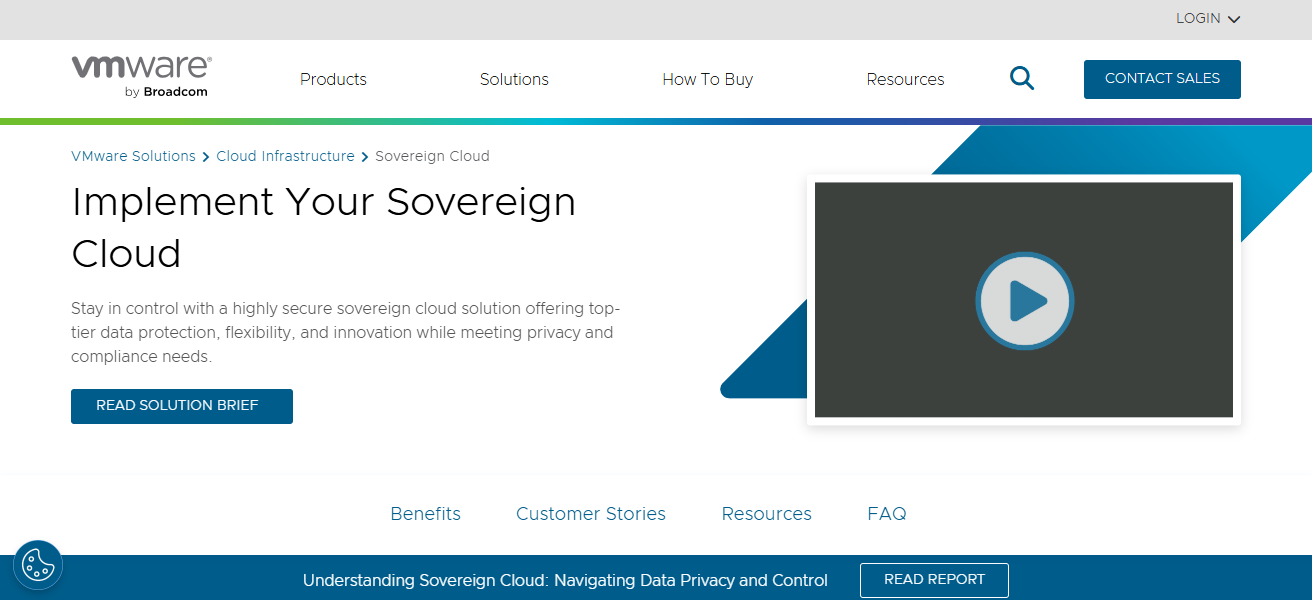Click the VMware Solutions breadcrumb
Viewport: 1312px width, 600px height.
[133, 156]
